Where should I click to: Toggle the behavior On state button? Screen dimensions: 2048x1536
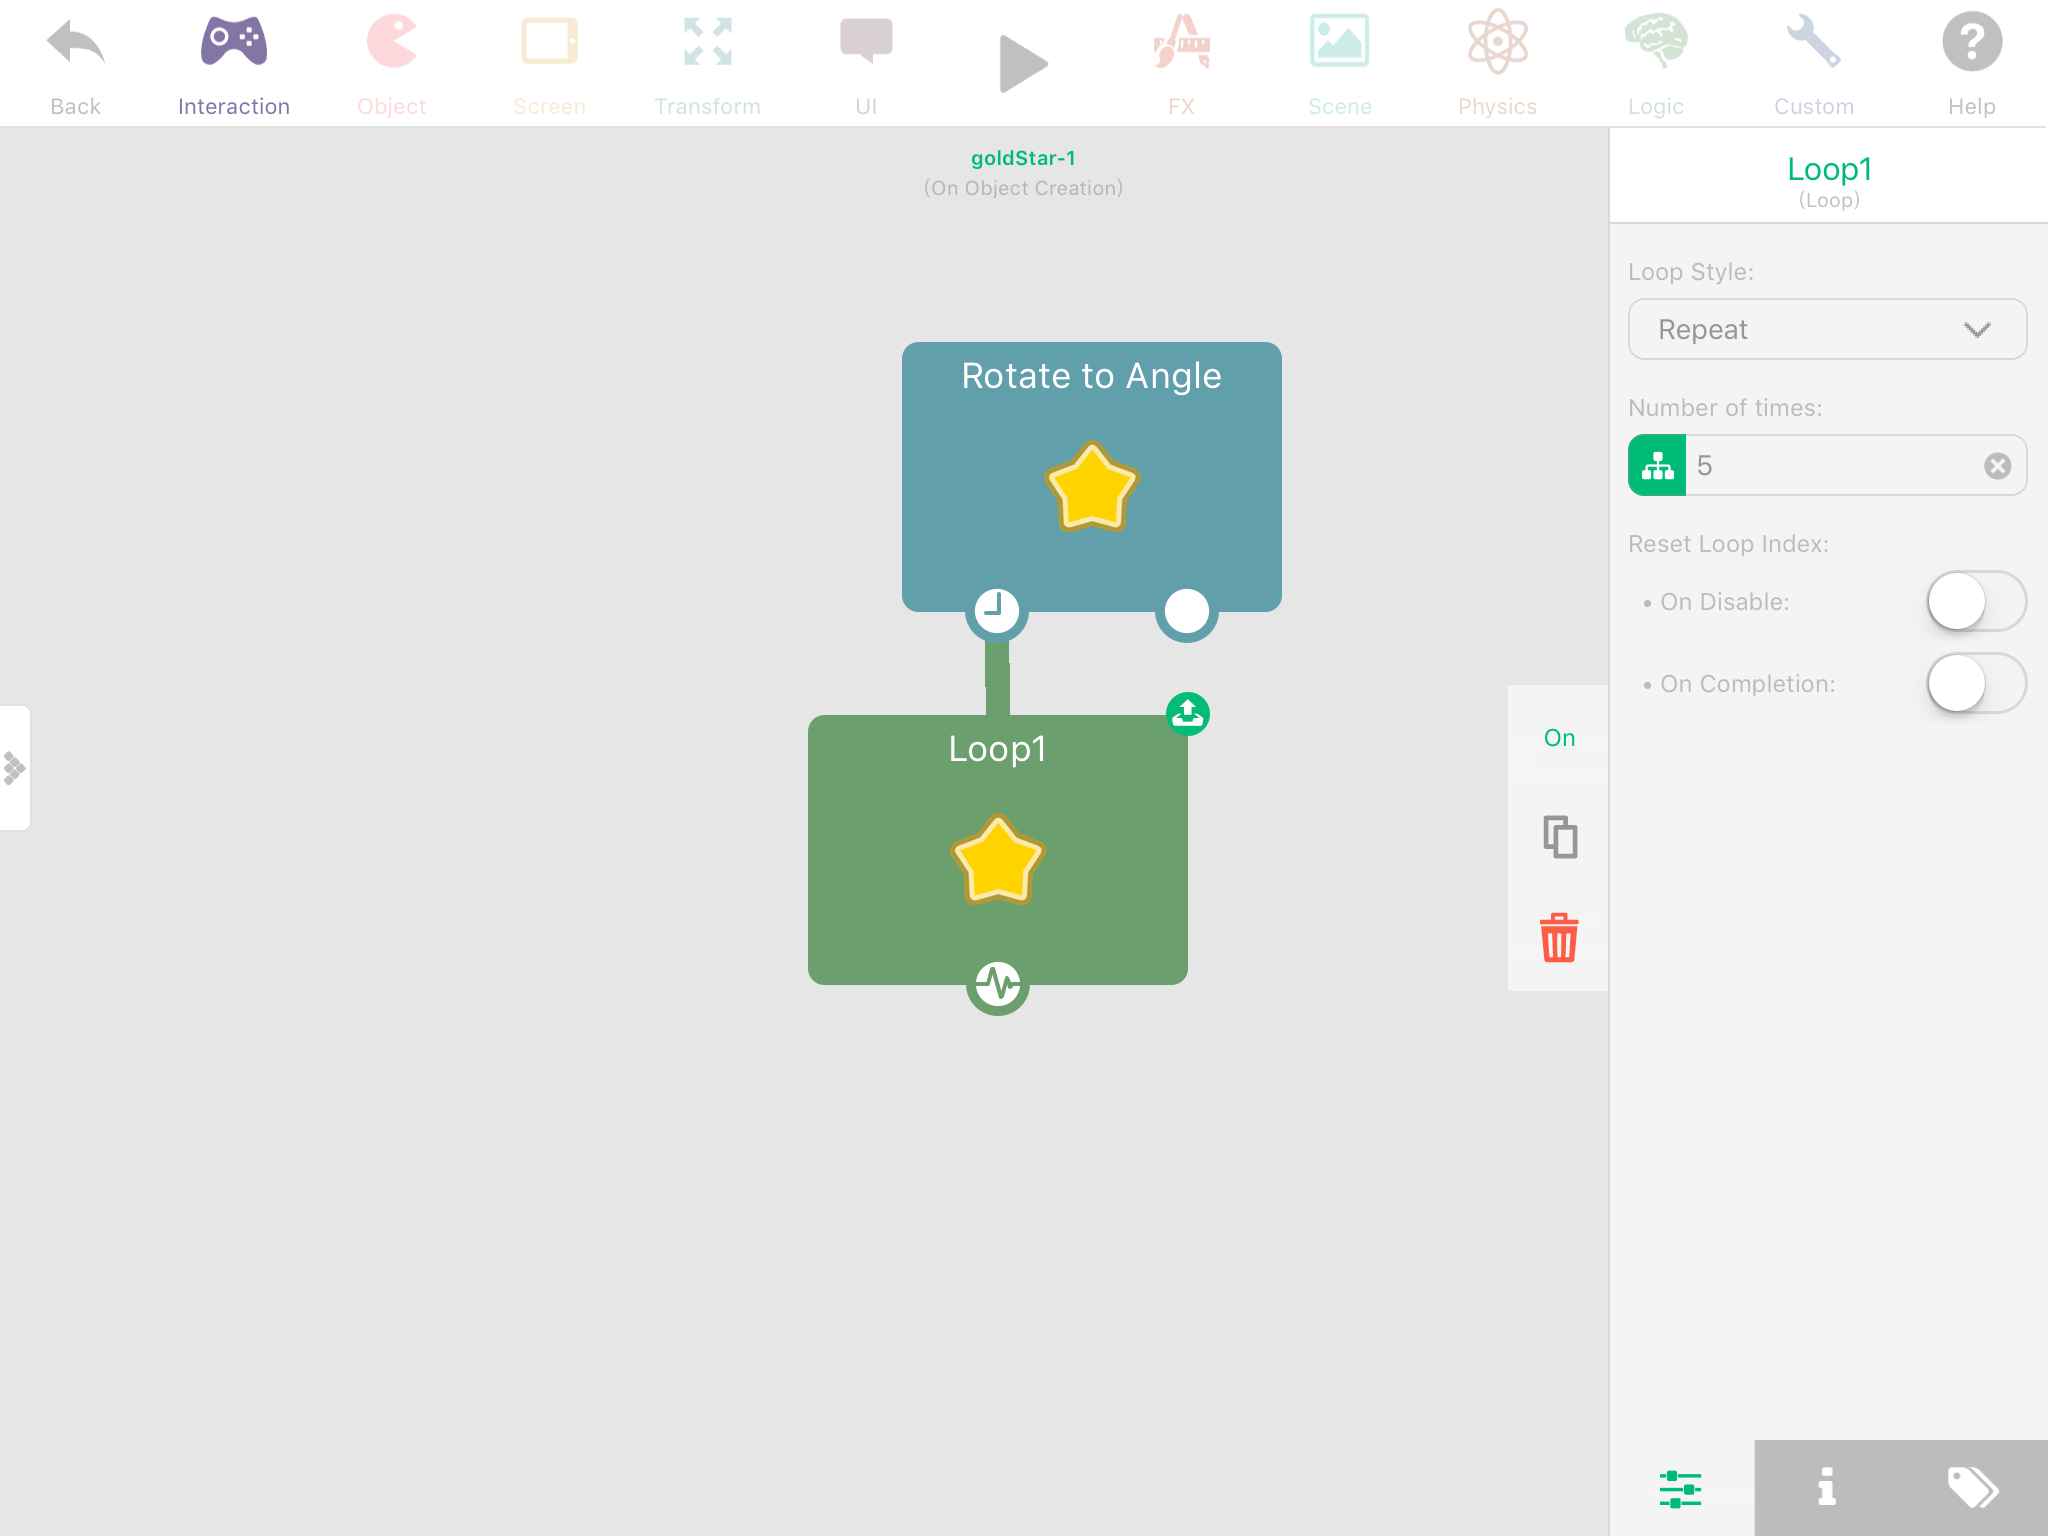[1558, 738]
